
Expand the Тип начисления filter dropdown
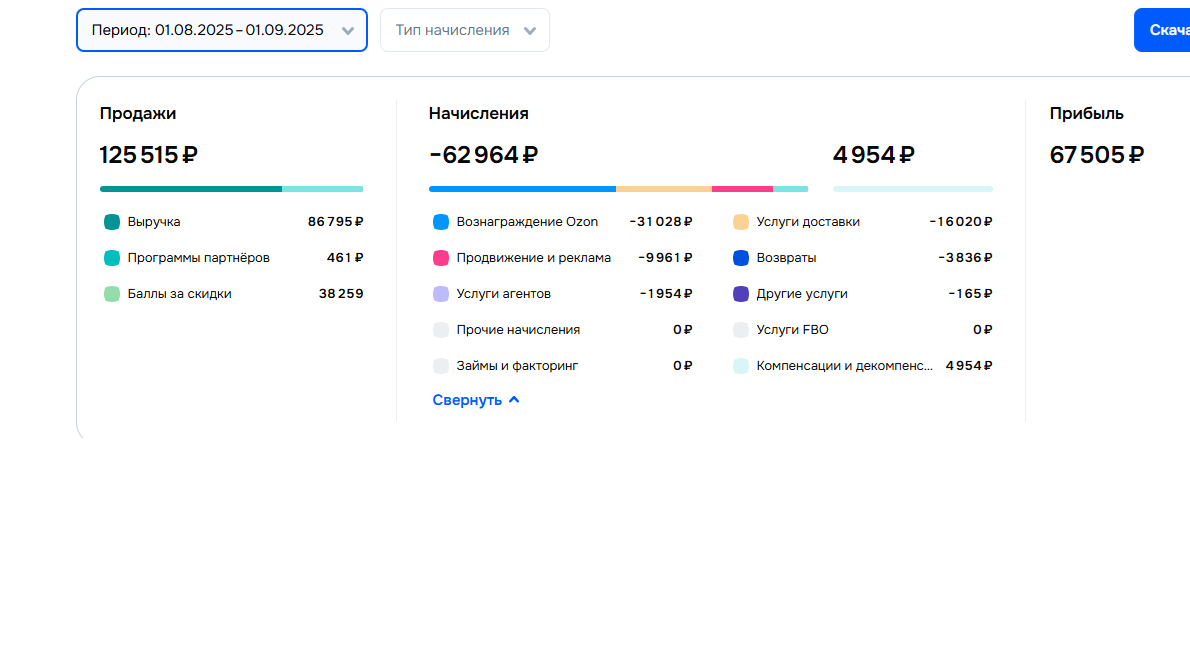(464, 30)
